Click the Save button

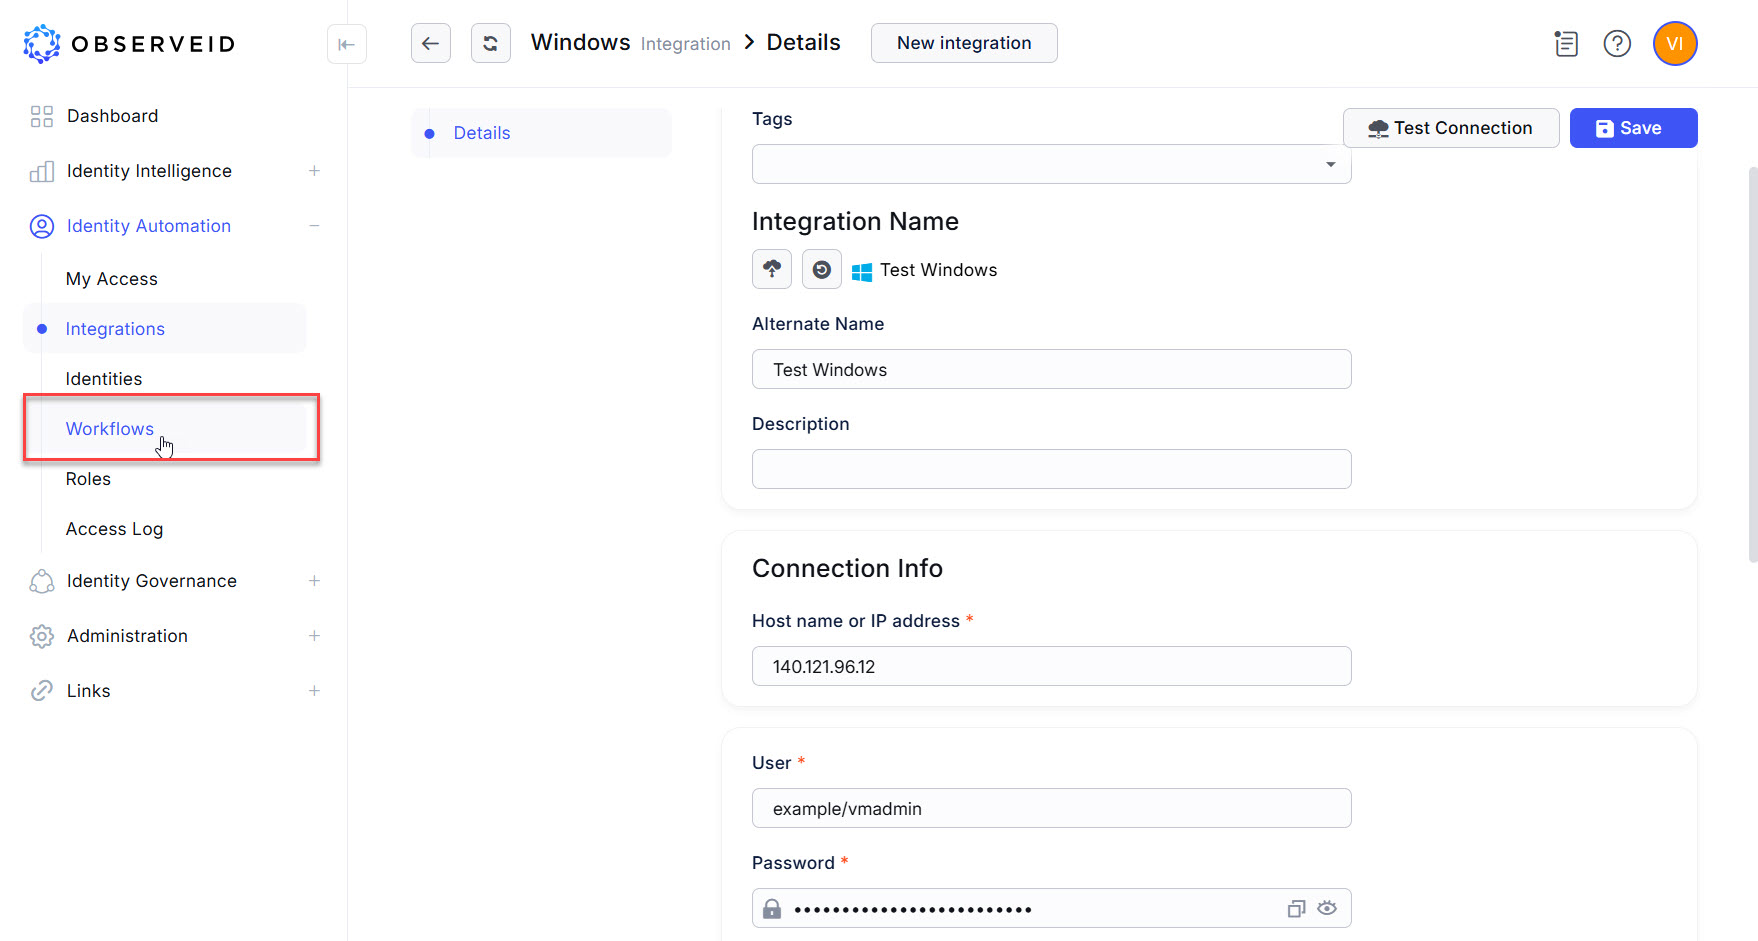coord(1632,127)
